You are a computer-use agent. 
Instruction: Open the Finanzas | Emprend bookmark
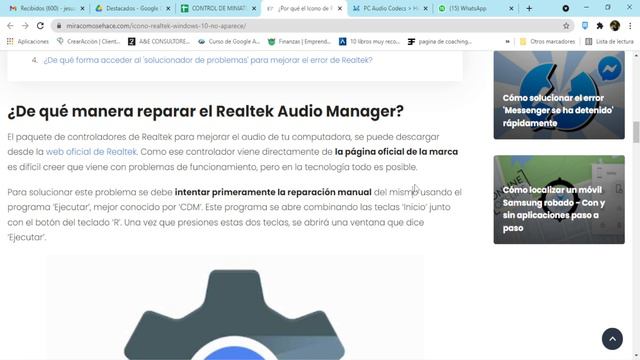(299, 41)
